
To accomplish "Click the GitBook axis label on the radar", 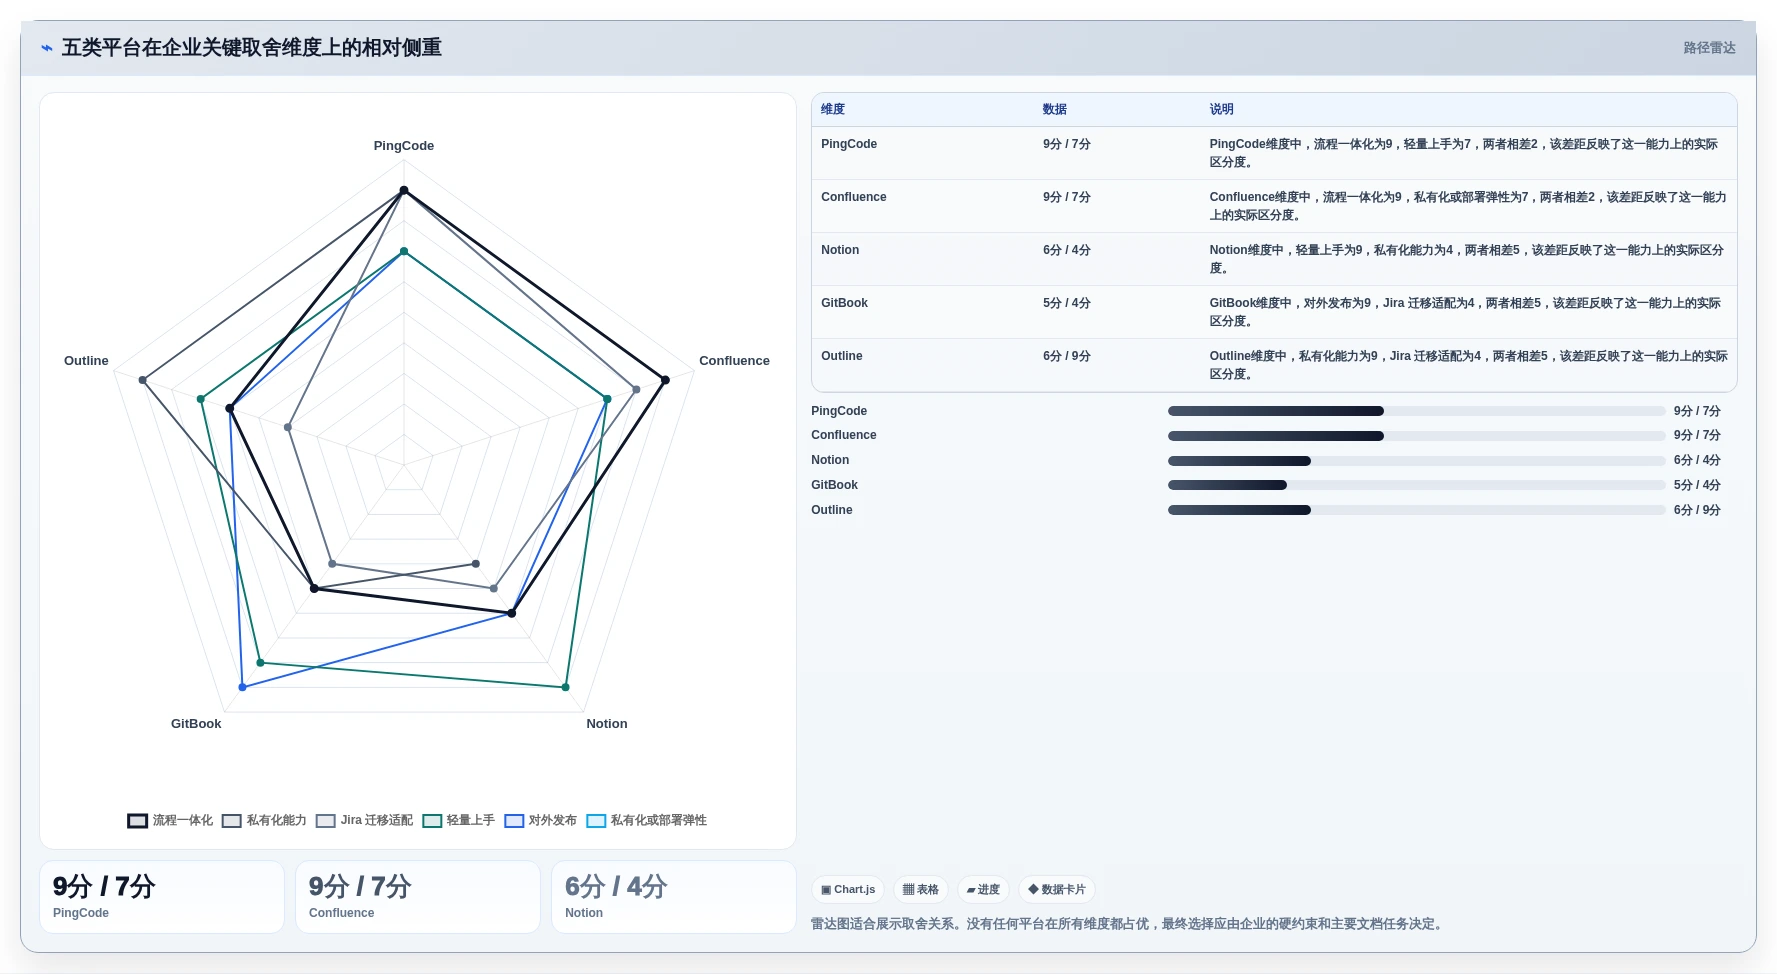I will tap(196, 724).
